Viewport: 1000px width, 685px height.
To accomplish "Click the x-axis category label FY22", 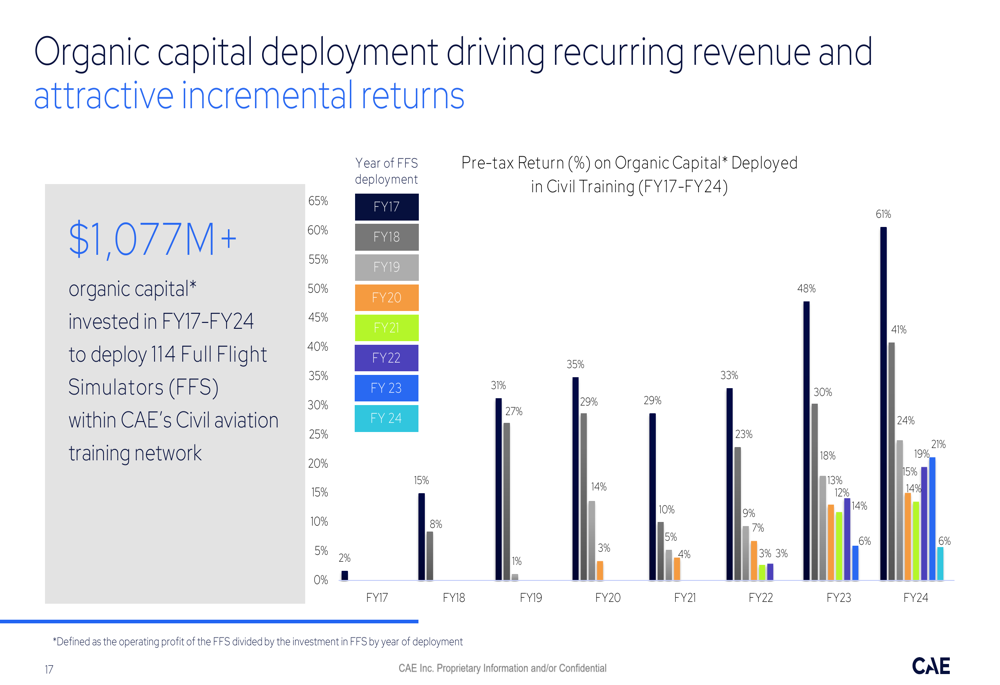I will (761, 598).
